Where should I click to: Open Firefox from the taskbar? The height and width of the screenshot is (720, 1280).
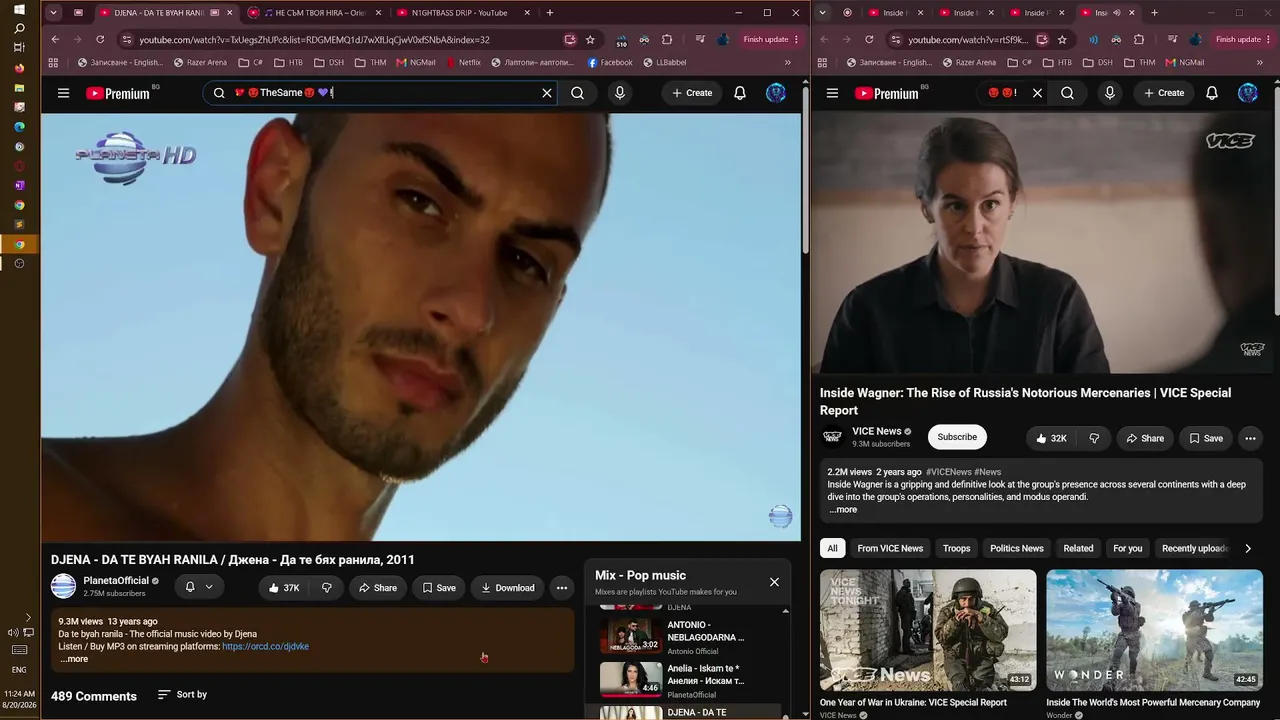point(19,68)
